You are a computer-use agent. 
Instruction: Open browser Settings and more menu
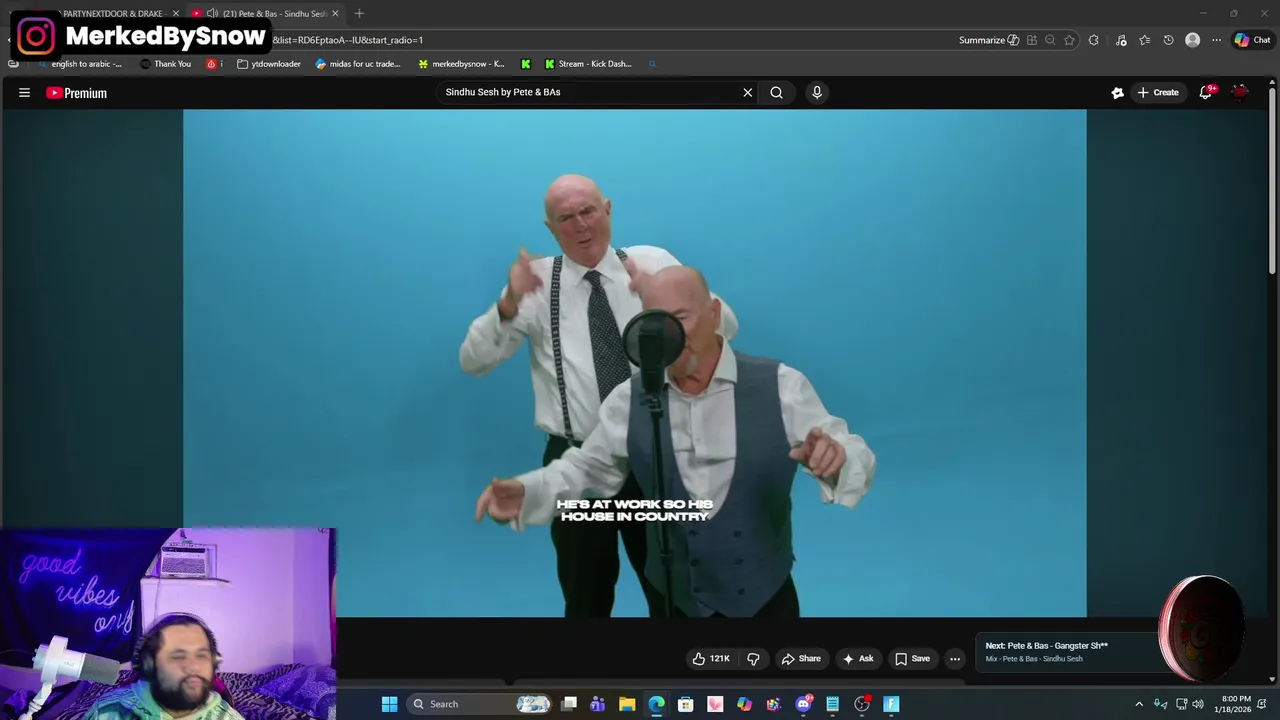point(1216,40)
